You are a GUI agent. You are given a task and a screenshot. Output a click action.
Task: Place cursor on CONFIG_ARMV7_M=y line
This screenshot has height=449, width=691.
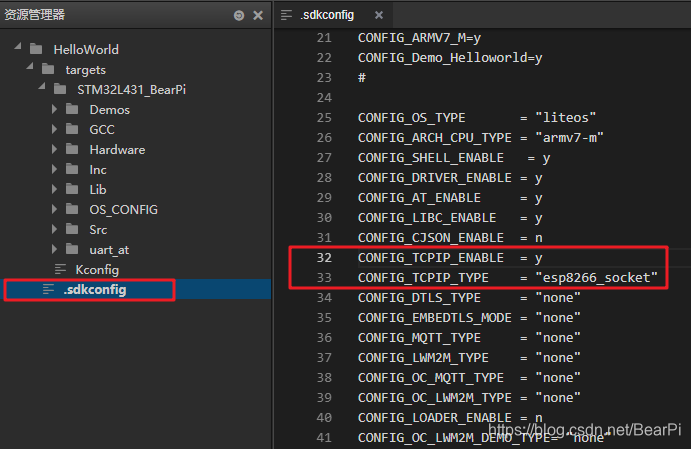coord(419,38)
